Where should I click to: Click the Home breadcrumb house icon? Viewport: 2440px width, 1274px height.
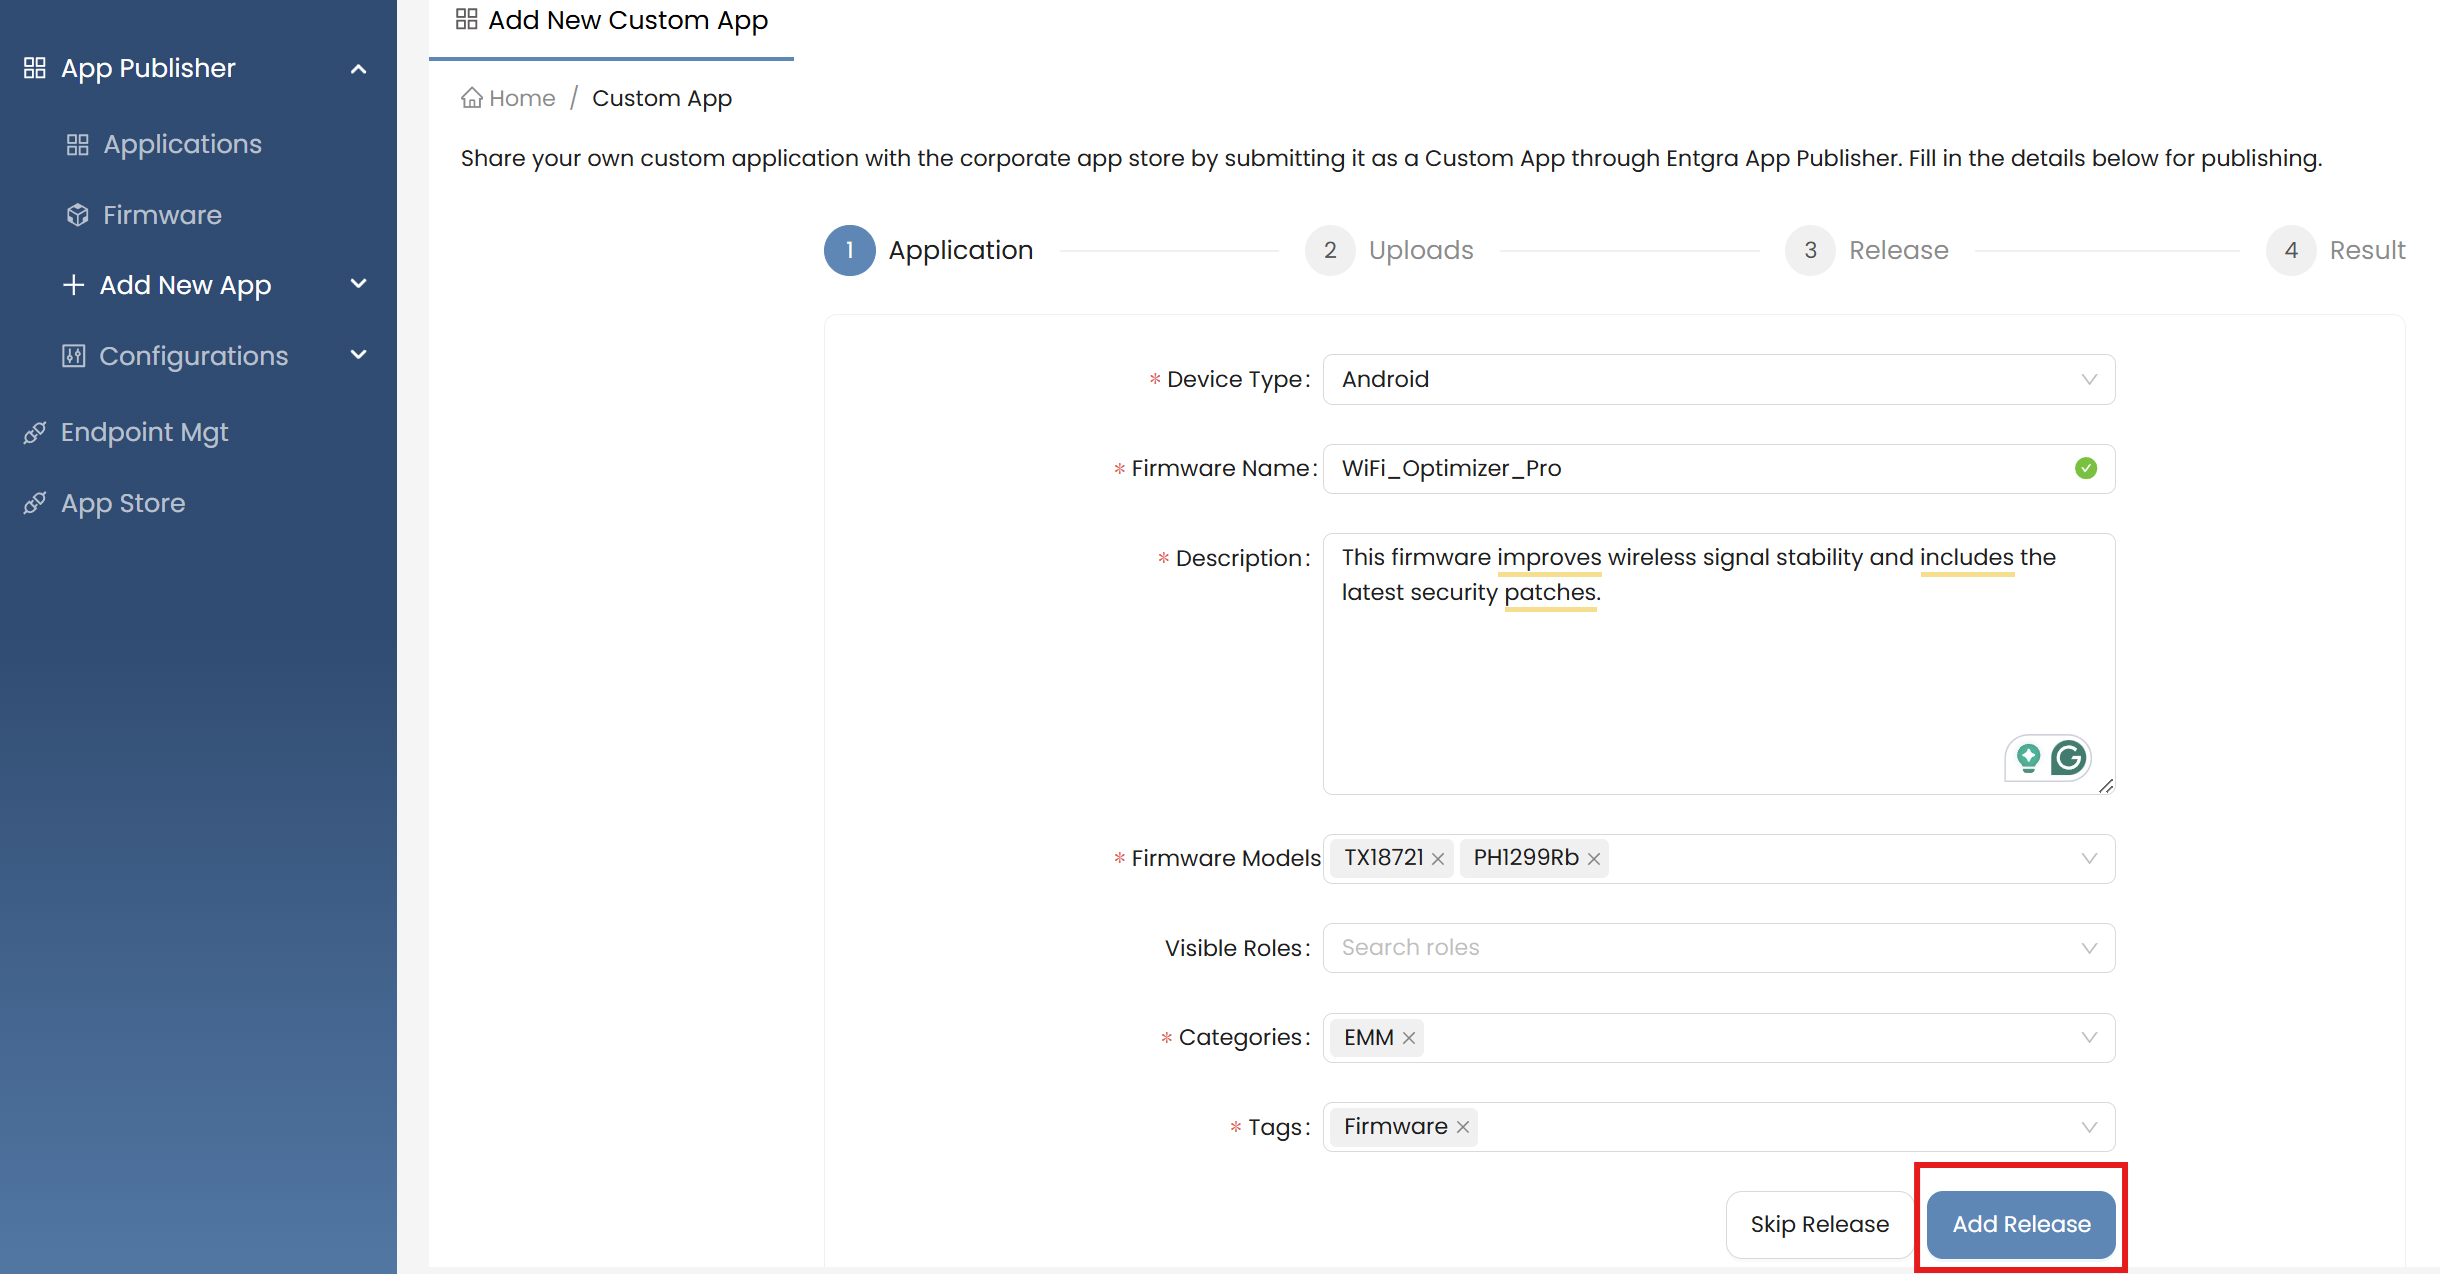472,98
